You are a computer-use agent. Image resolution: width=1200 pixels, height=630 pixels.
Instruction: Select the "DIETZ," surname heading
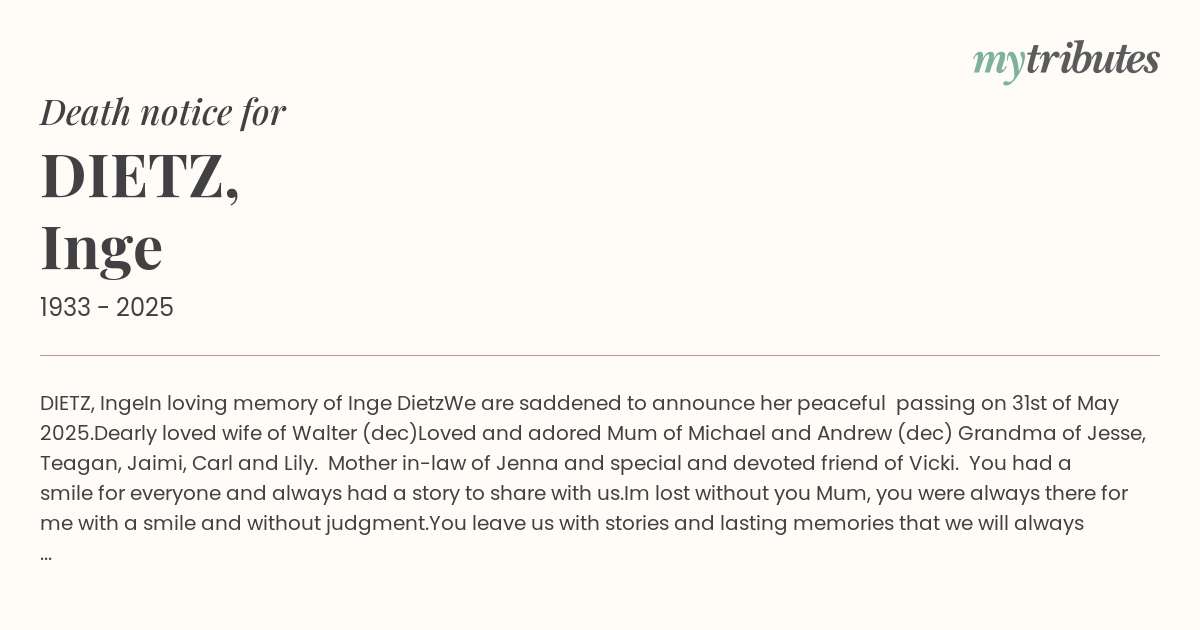pos(140,177)
